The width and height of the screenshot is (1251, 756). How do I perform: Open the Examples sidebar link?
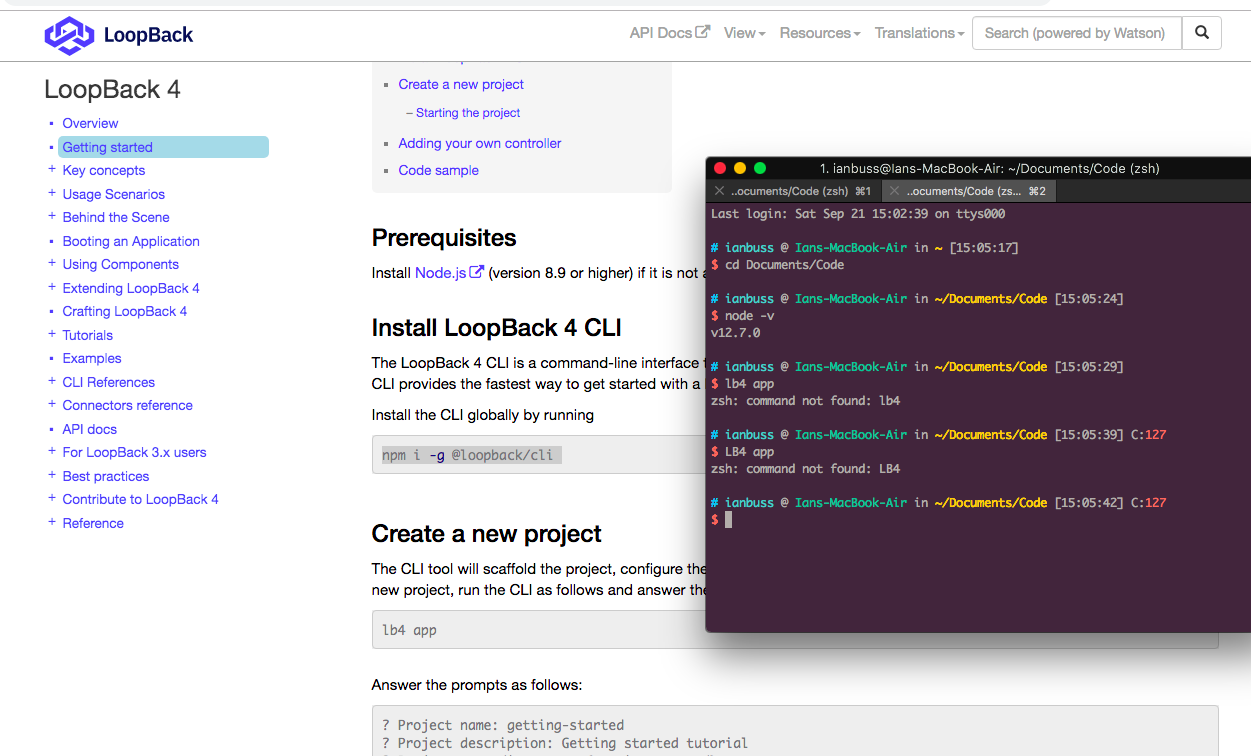pyautogui.click(x=92, y=358)
